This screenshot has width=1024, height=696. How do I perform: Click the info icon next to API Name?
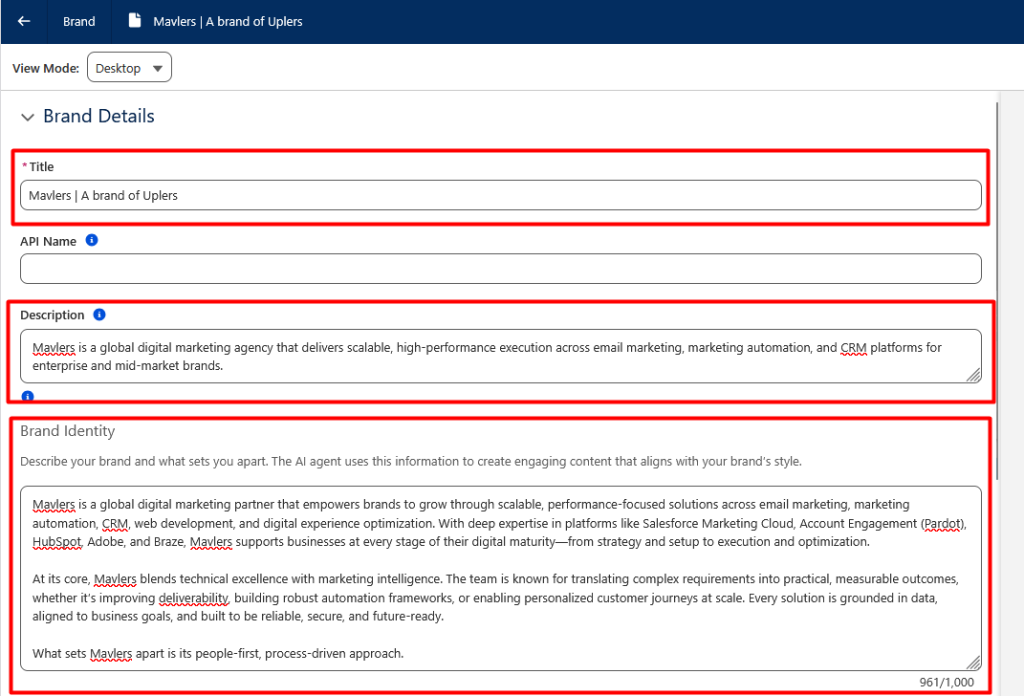92,241
